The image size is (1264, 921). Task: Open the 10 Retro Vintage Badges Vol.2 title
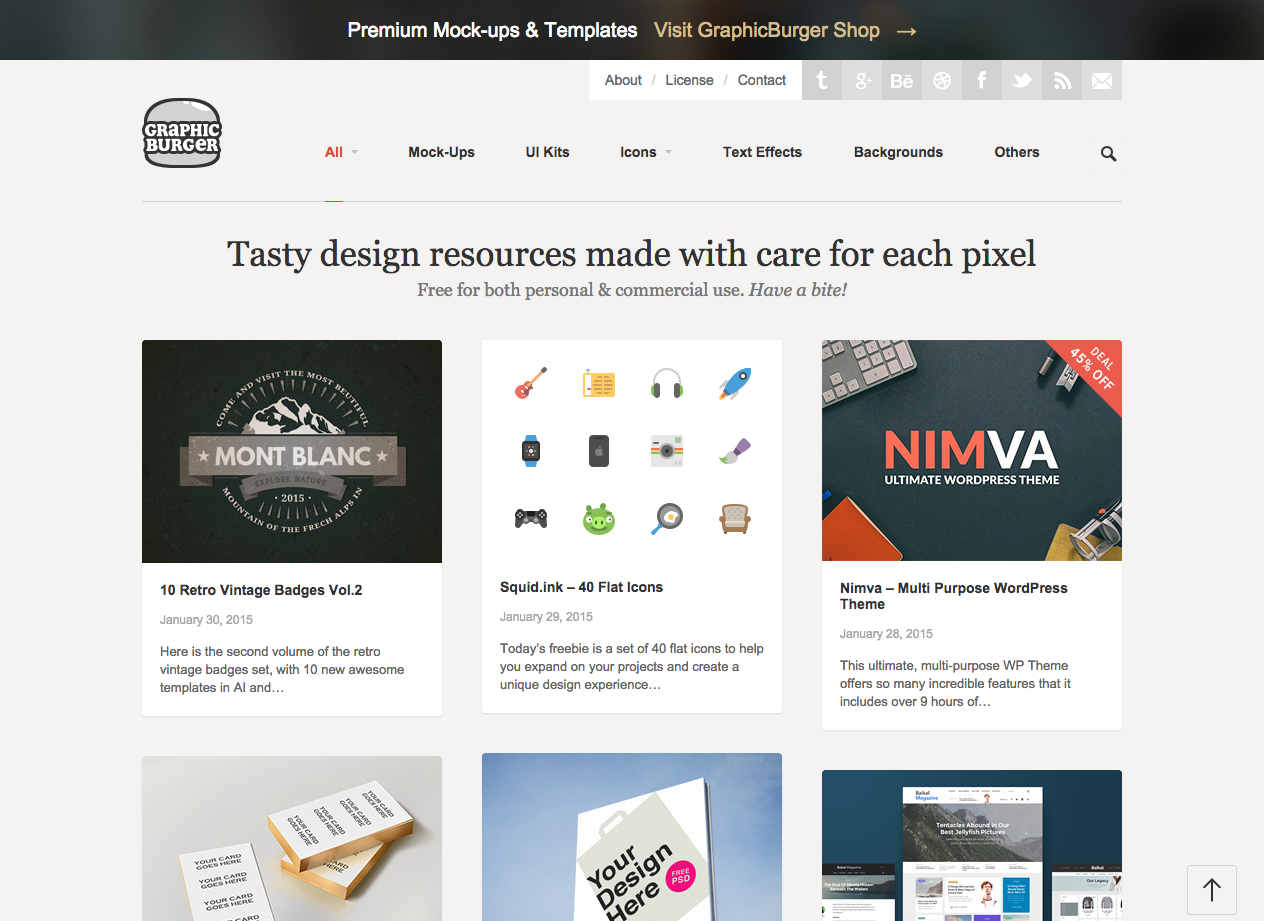click(x=261, y=590)
